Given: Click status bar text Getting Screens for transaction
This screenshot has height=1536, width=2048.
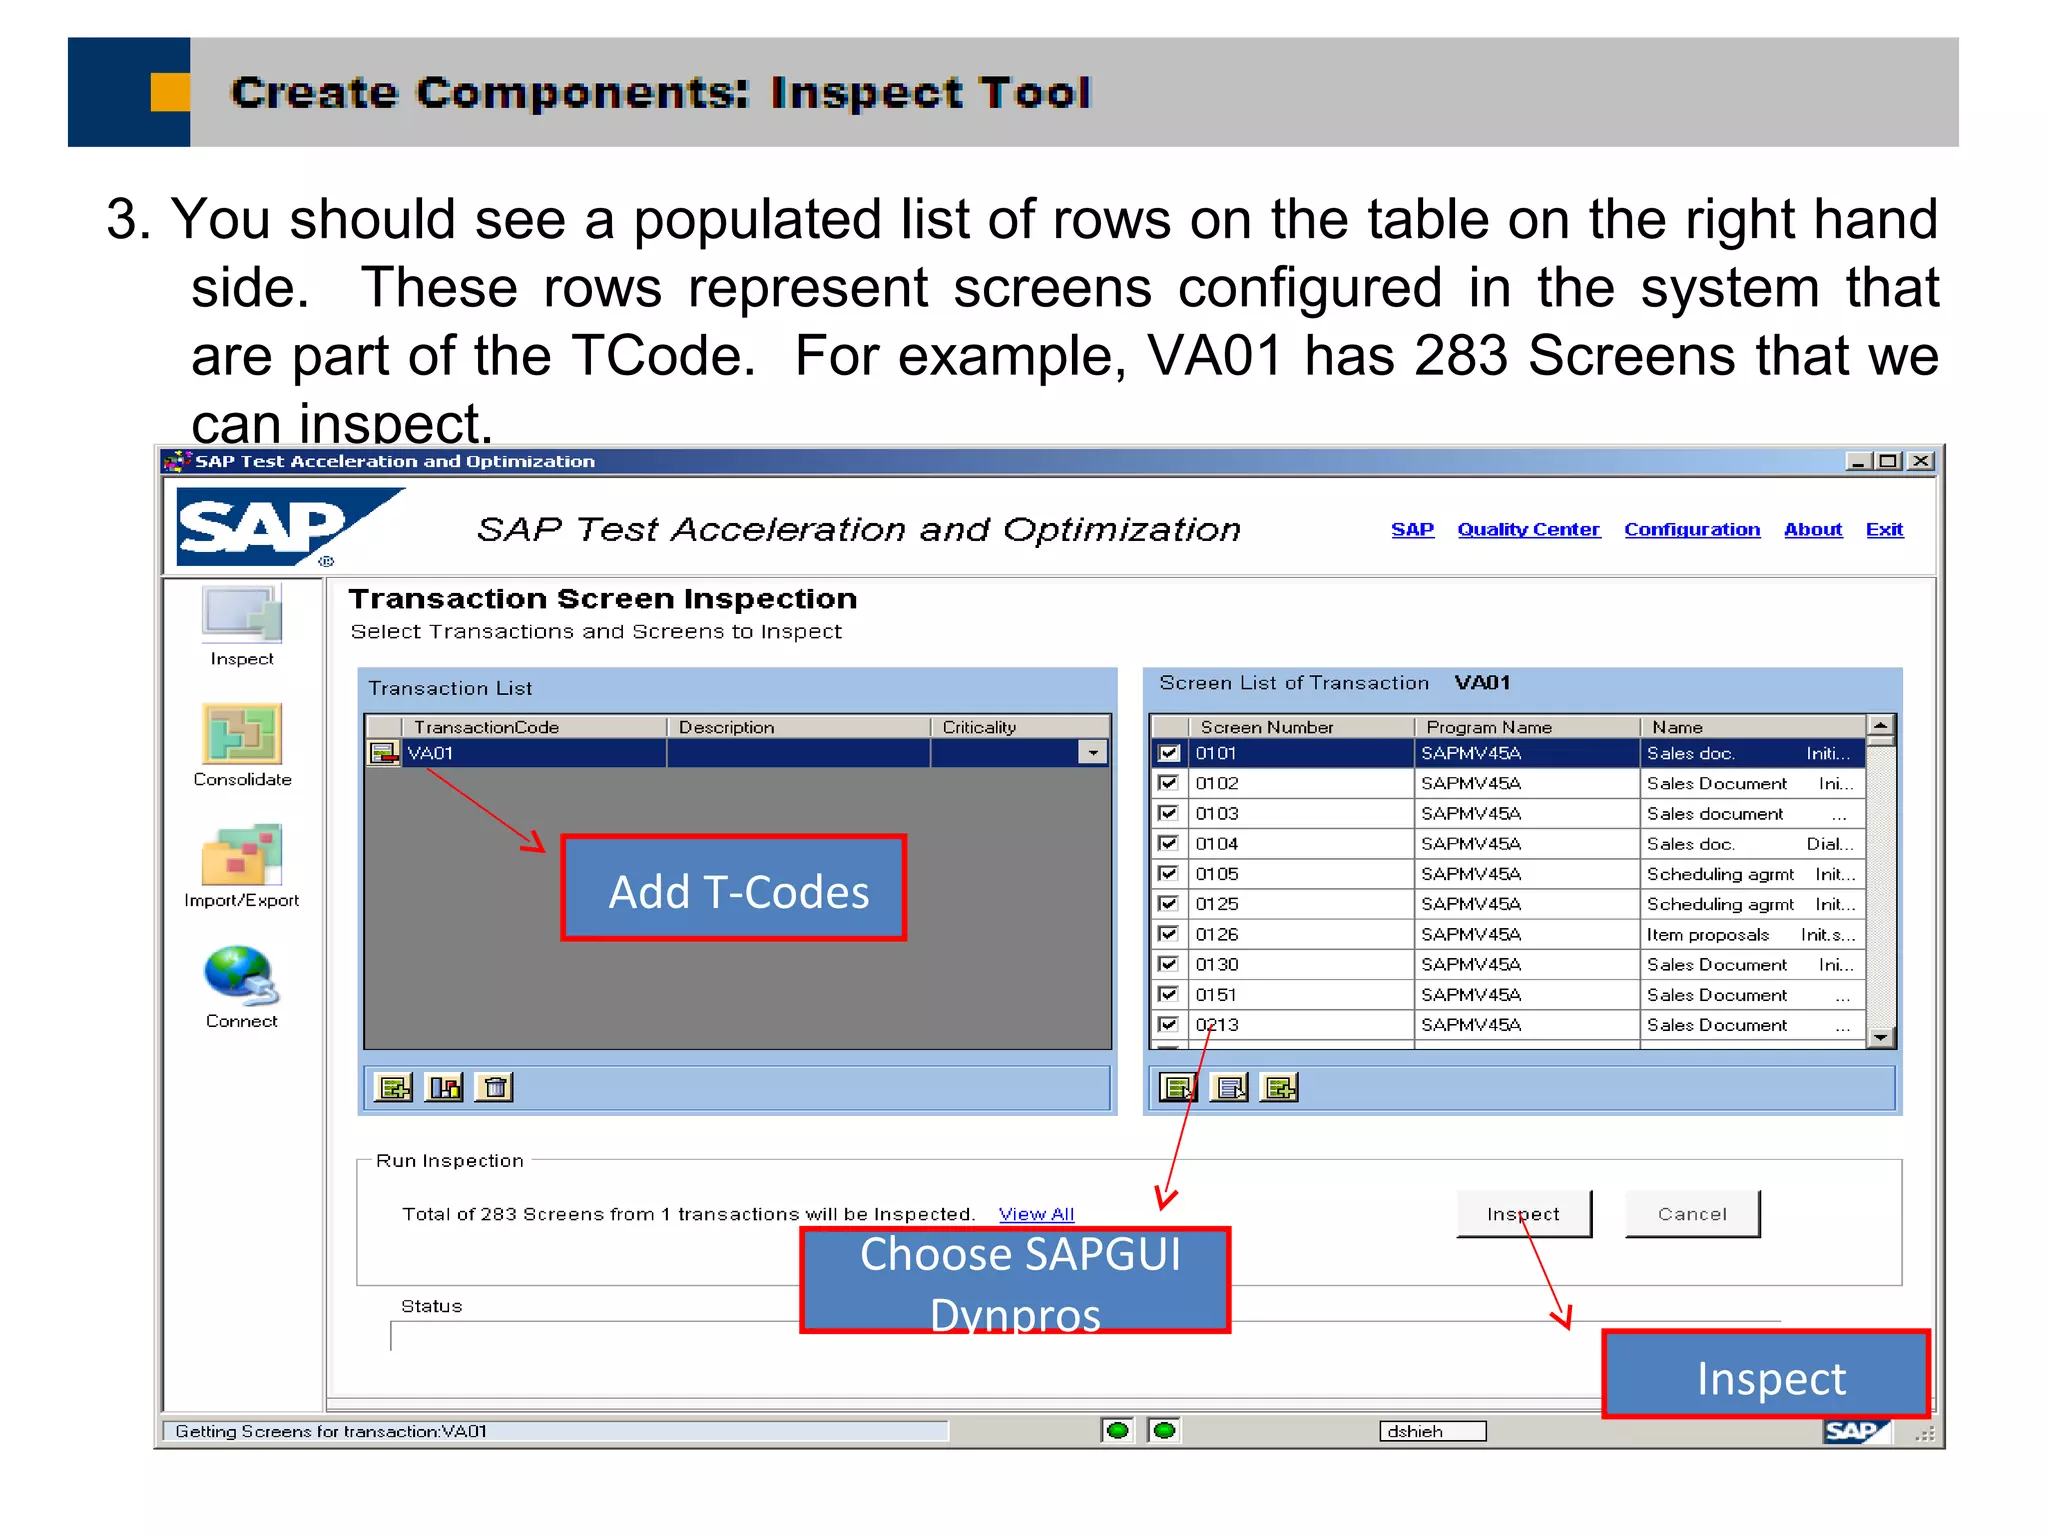Looking at the screenshot, I should (x=331, y=1431).
